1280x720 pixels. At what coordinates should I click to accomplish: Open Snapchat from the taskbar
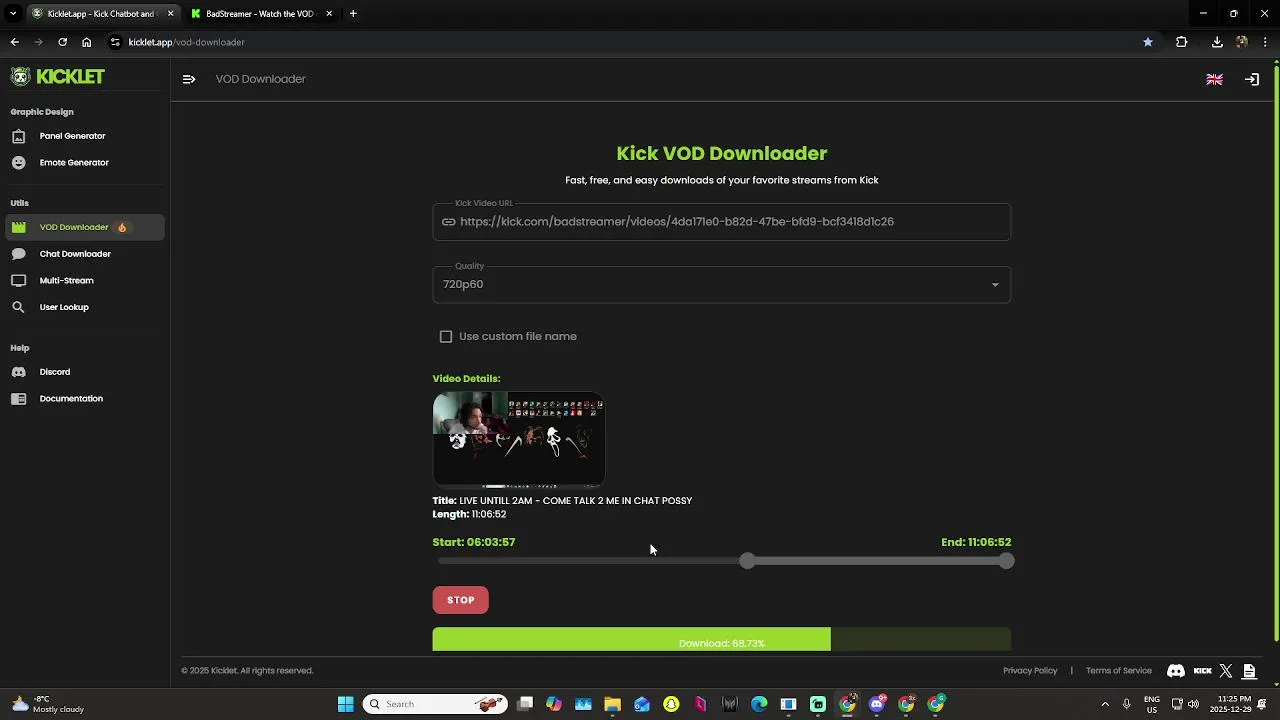[x=671, y=704]
